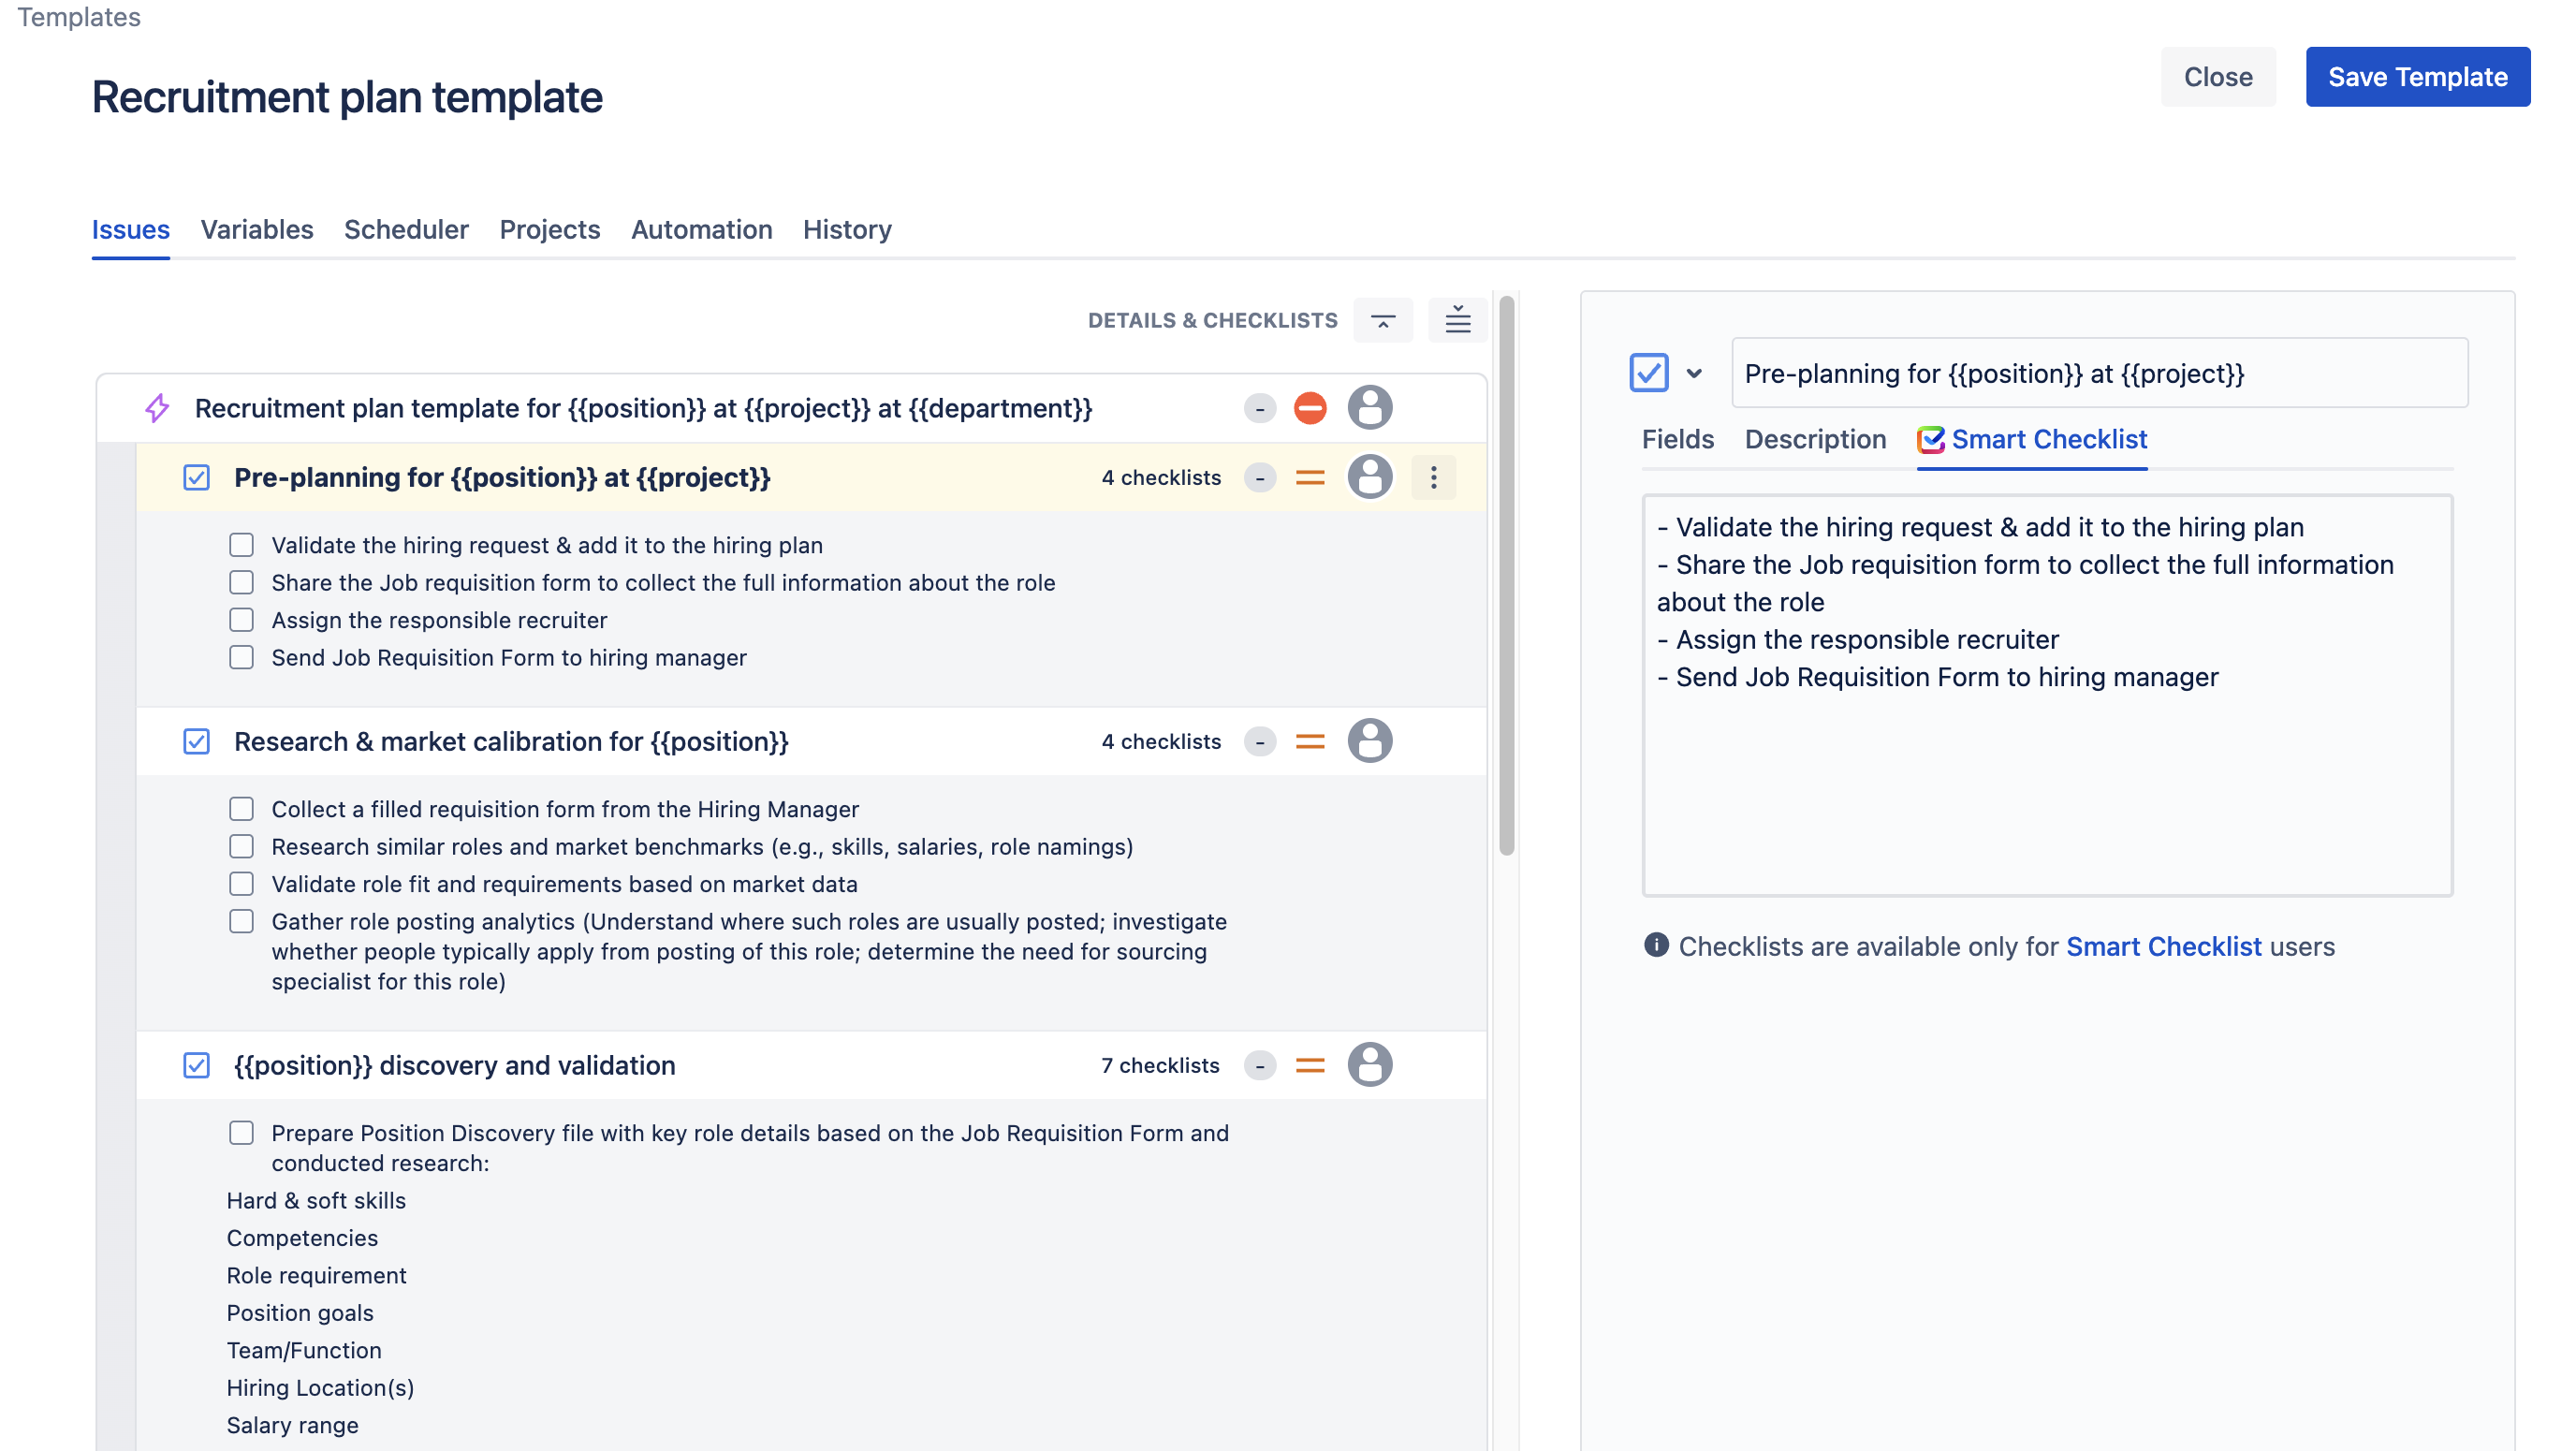Open three-dot menu for Pre-planning row

tap(1434, 478)
